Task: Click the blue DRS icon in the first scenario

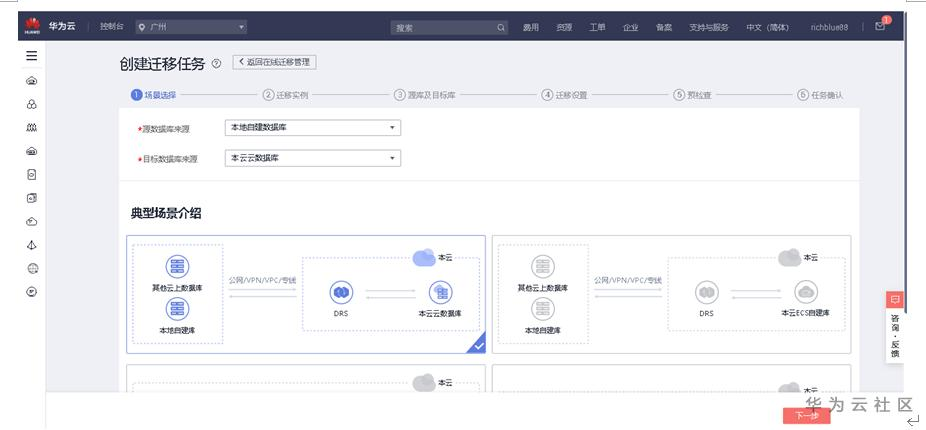Action: (341, 292)
